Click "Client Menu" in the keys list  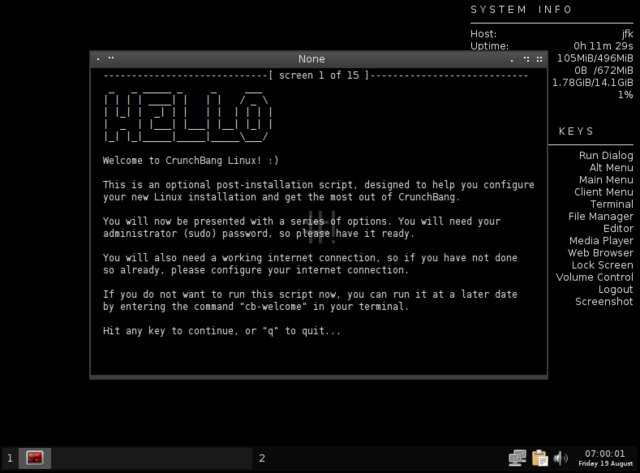click(x=604, y=192)
